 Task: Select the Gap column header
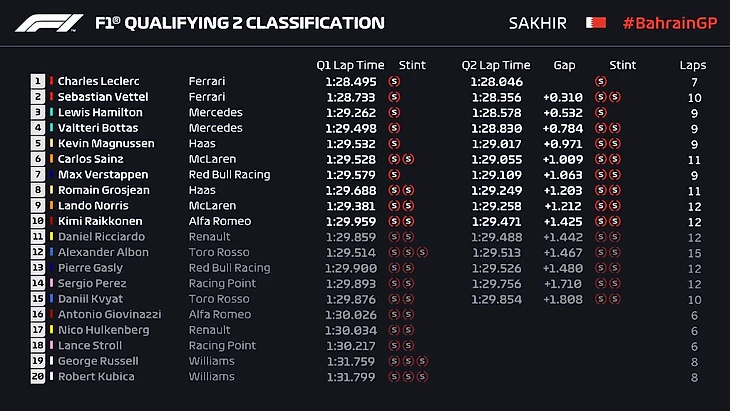(x=564, y=65)
